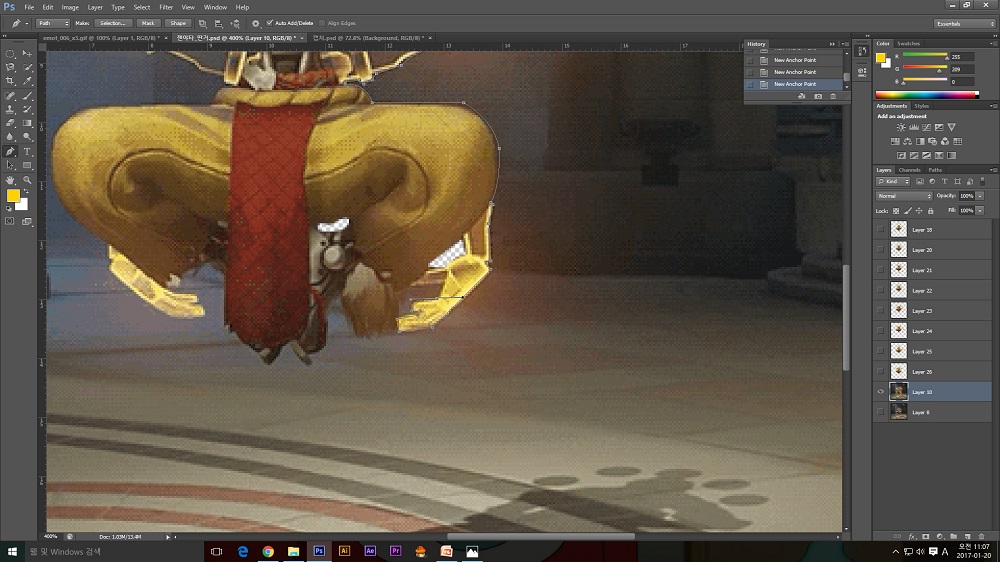Select the Eyedropper tool
Viewport: 1000px width, 562px height.
(x=27, y=81)
